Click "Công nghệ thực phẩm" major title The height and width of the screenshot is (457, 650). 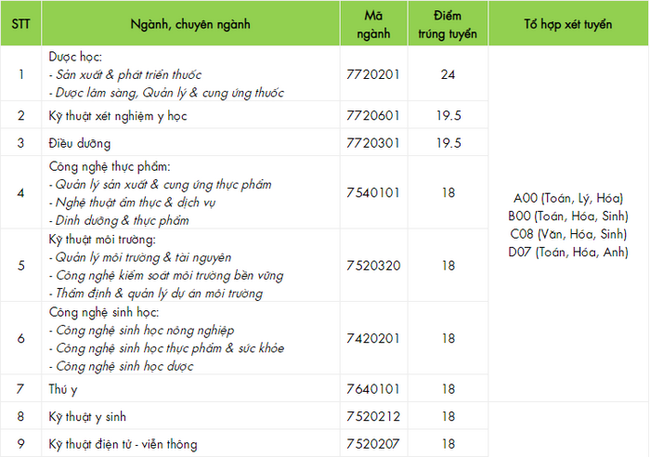[110, 167]
